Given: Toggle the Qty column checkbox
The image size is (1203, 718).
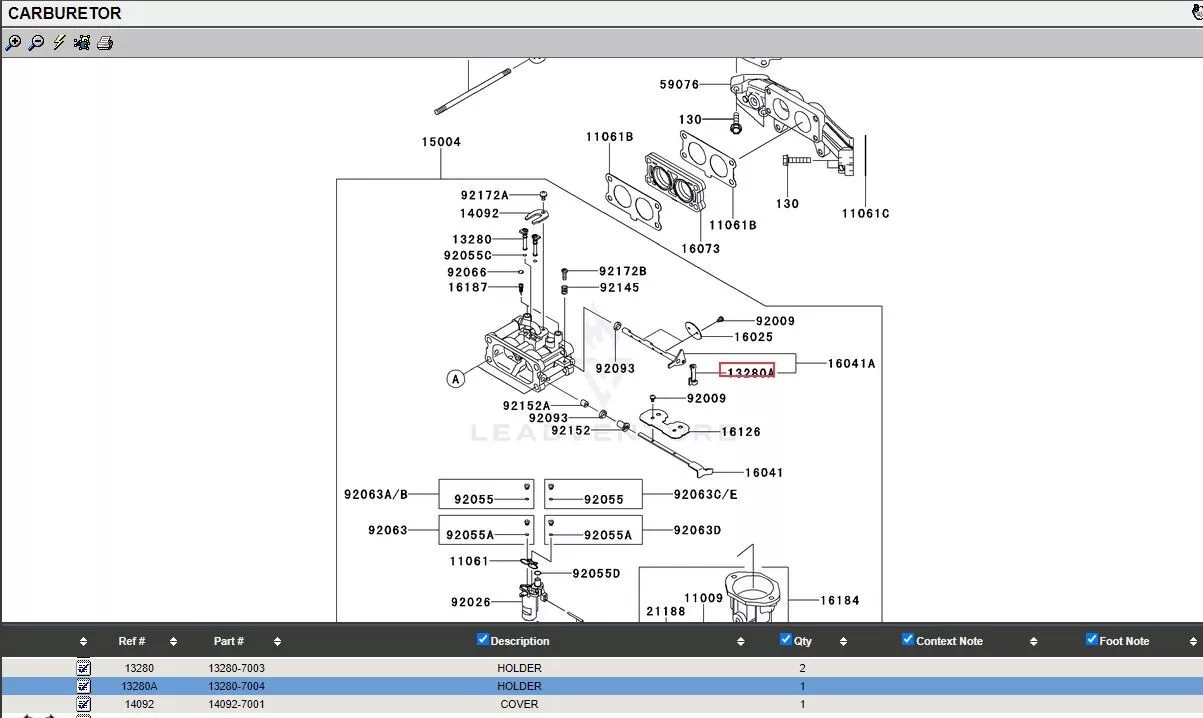Looking at the screenshot, I should 785,640.
